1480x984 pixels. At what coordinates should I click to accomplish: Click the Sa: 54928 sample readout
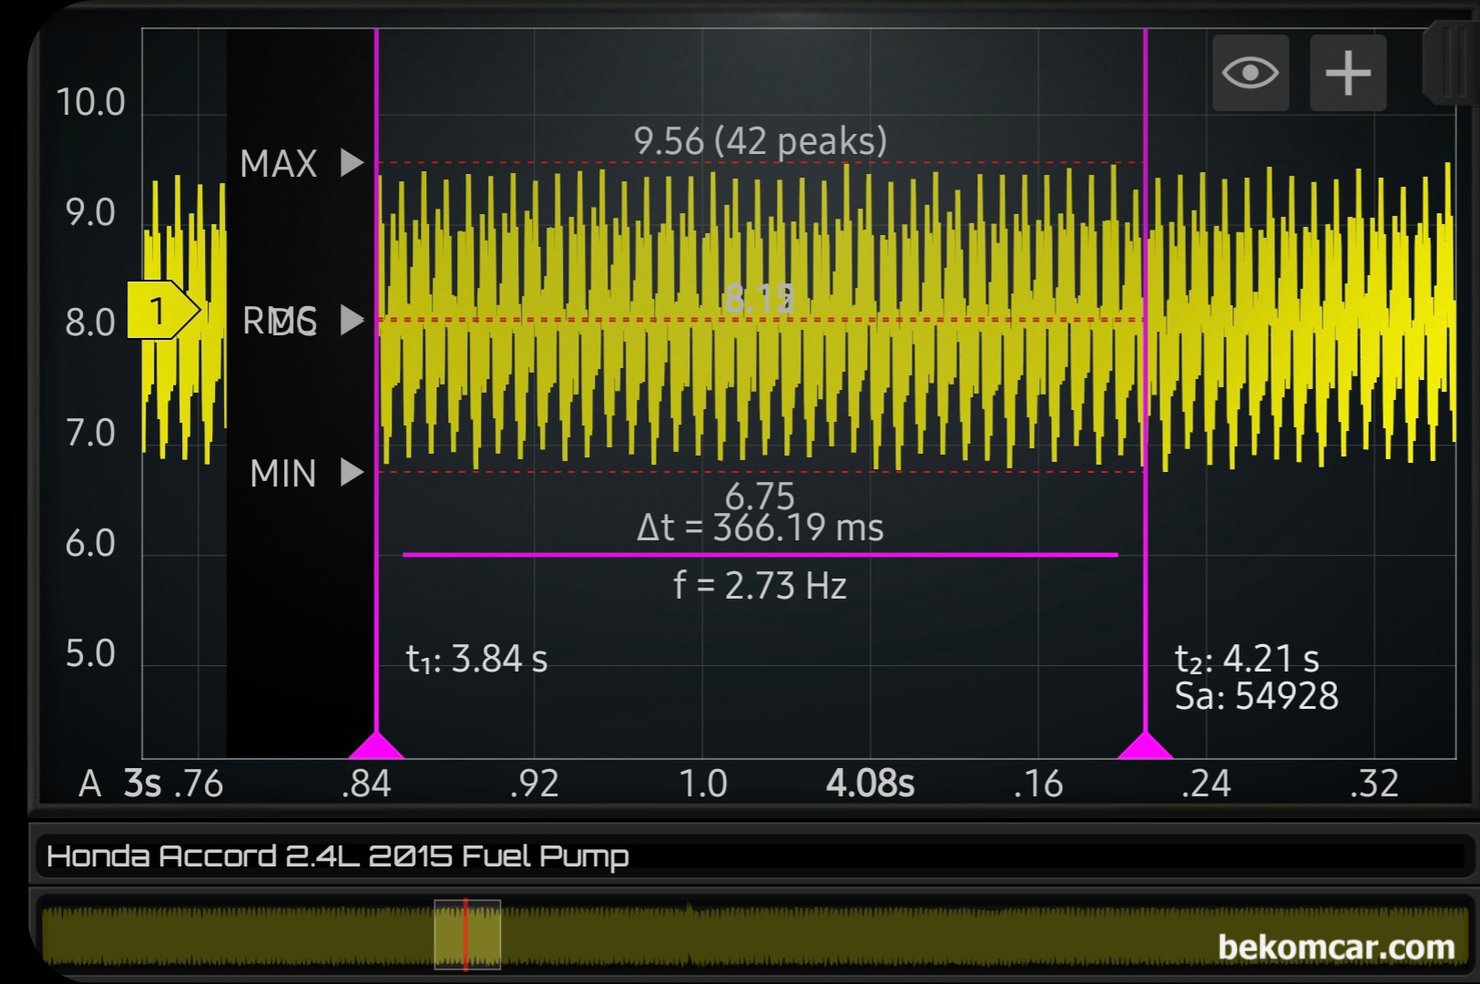[x=1256, y=696]
